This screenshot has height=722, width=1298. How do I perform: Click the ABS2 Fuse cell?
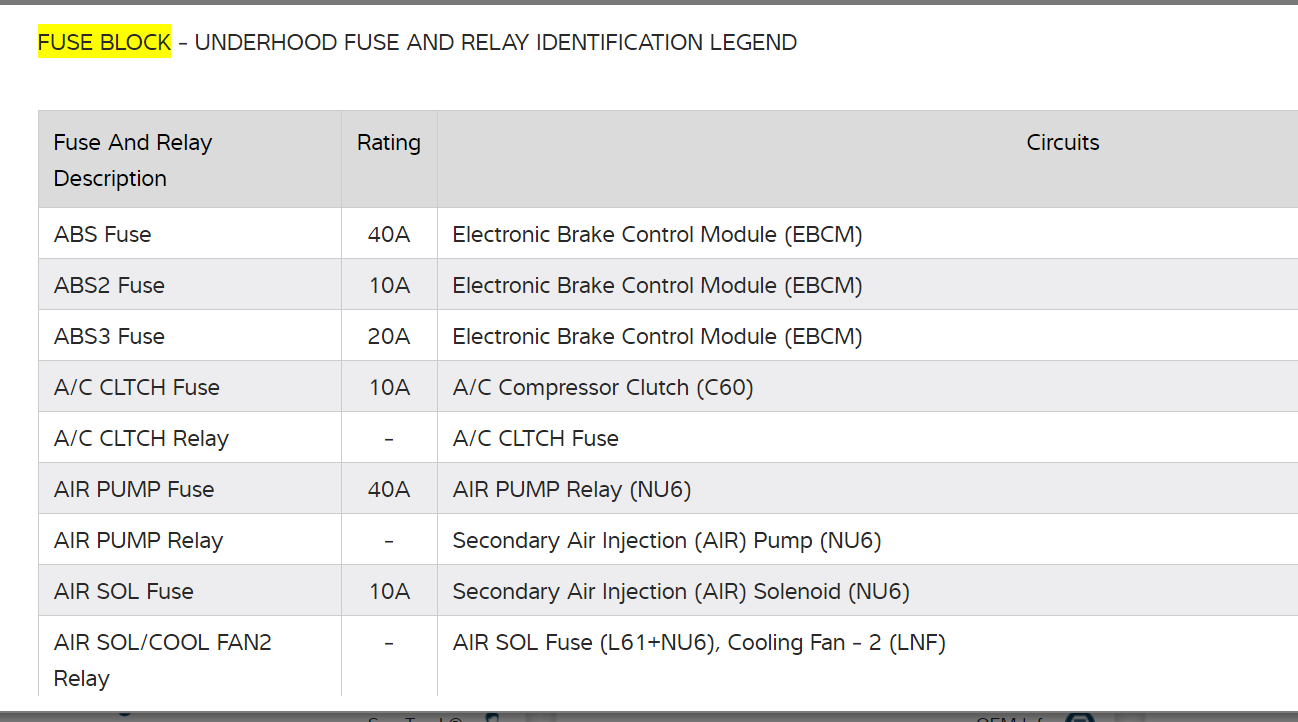[x=109, y=285]
